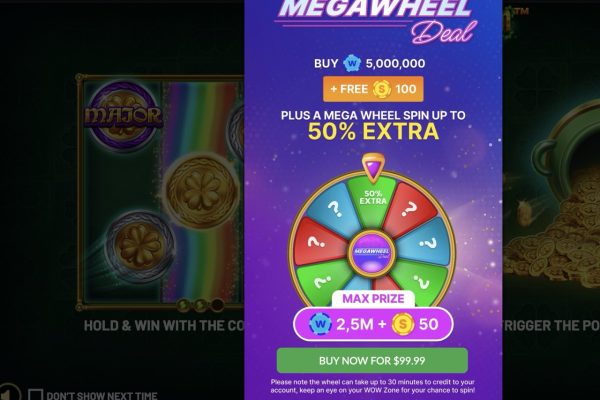
Task: Click the Buy Now for $99.99 button
Action: (x=372, y=361)
